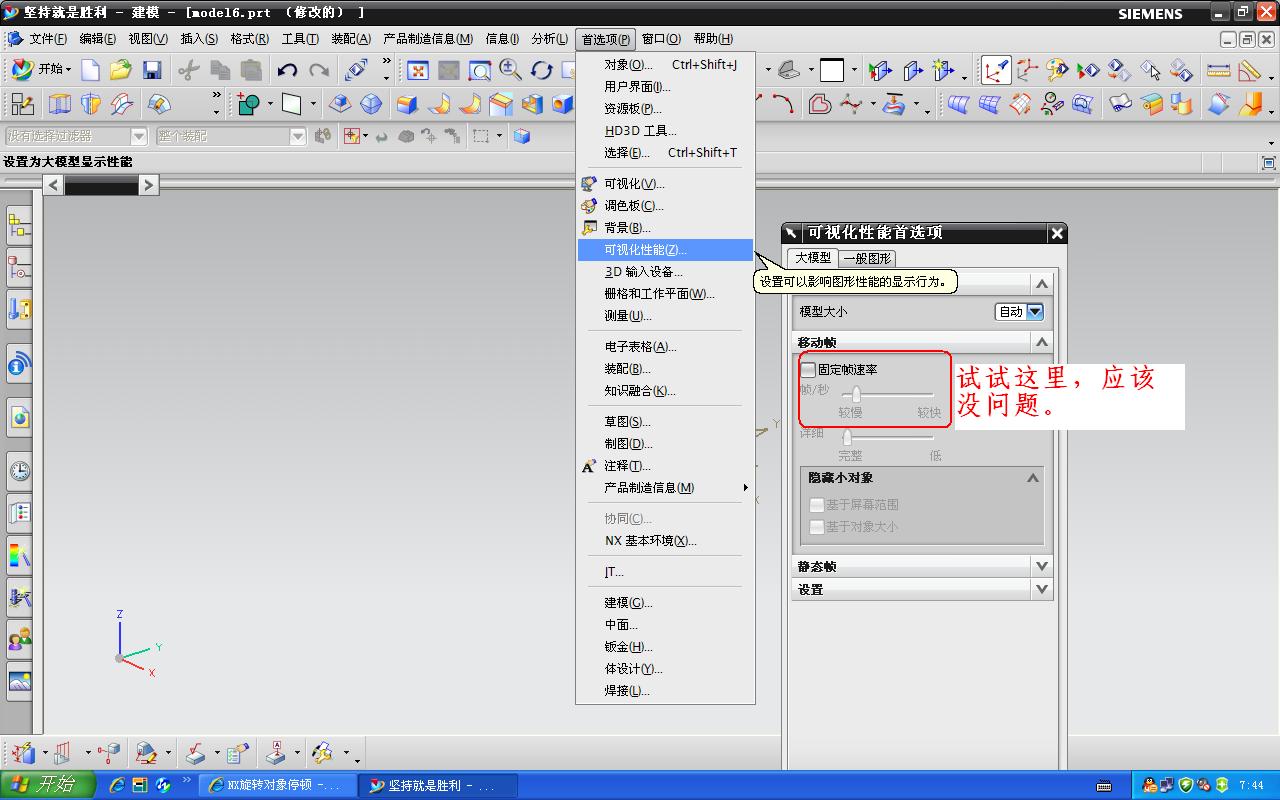Image resolution: width=1280 pixels, height=800 pixels.
Task: Switch to the 一般图形 tab
Action: tap(867, 258)
